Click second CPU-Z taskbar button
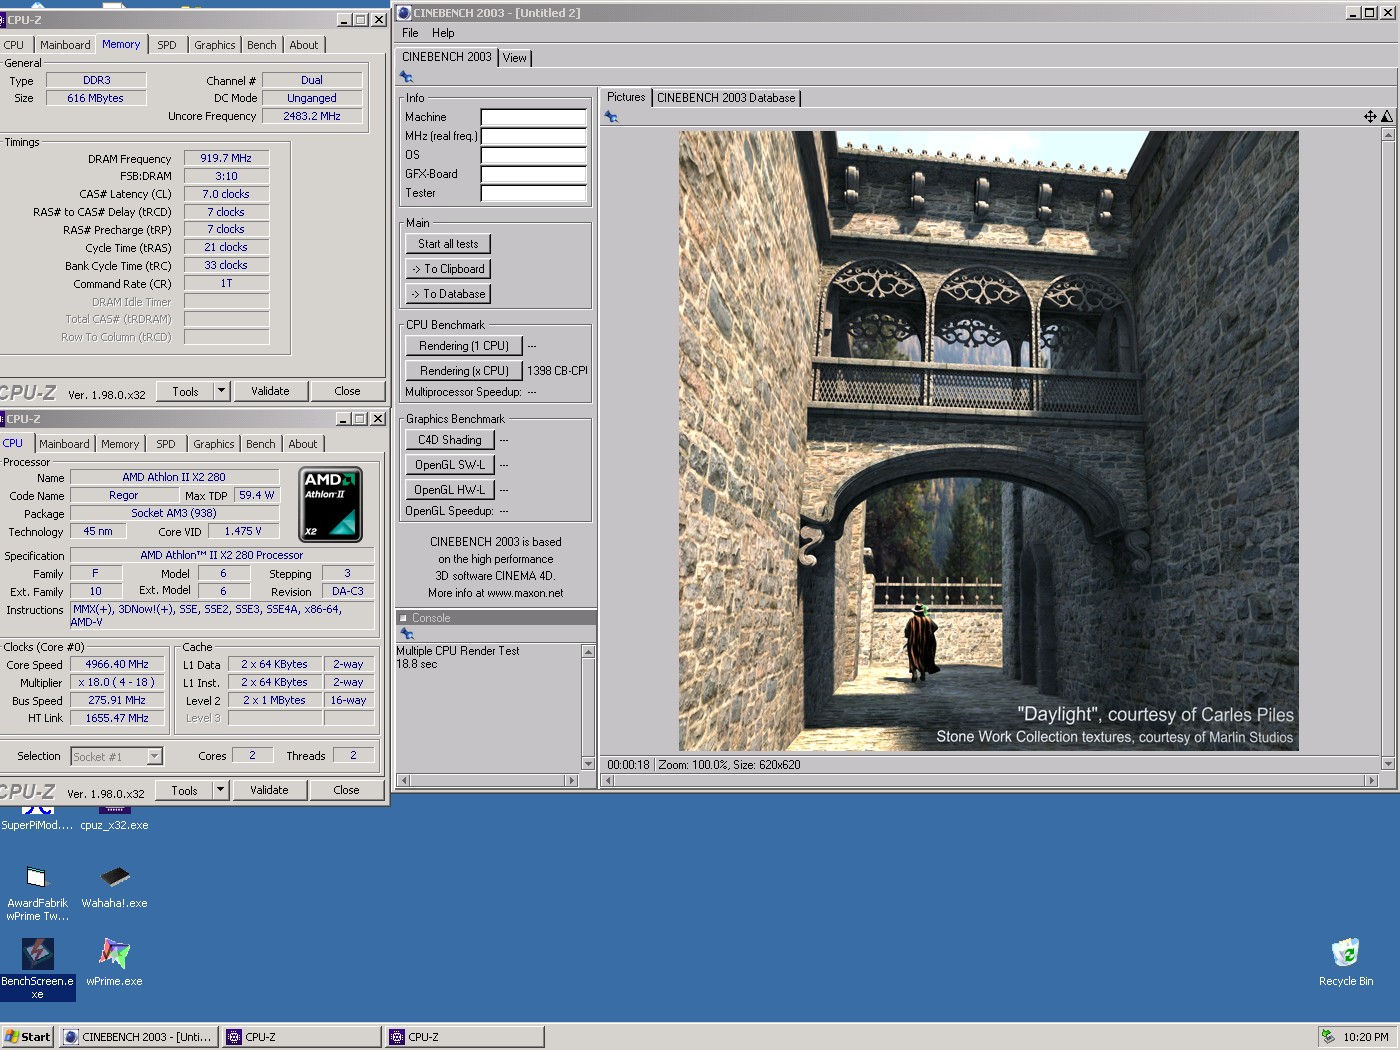Screen dimensions: 1400x1050 coord(465,1037)
